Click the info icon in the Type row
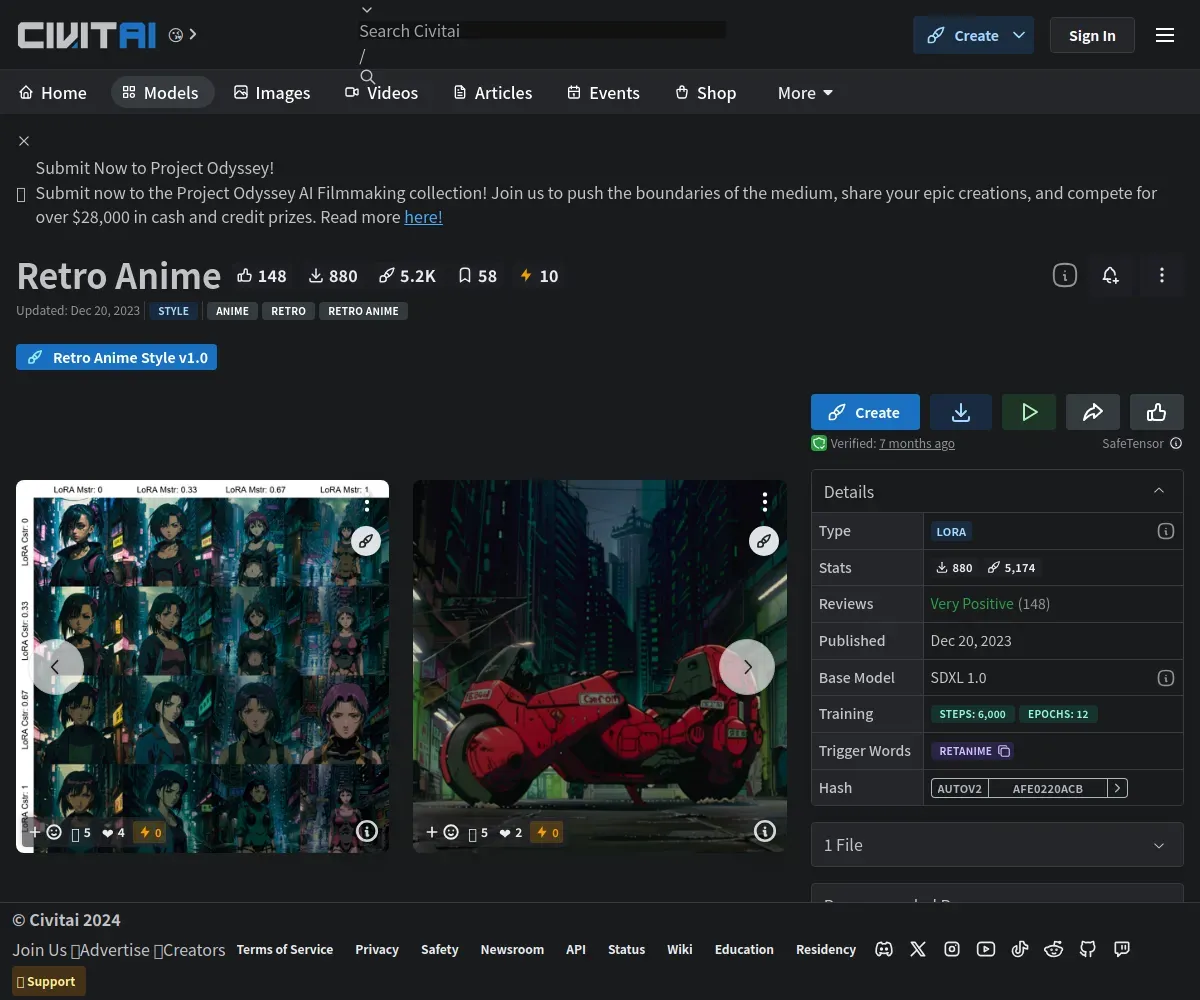Screen dimensions: 1200x1000 pos(1165,531)
